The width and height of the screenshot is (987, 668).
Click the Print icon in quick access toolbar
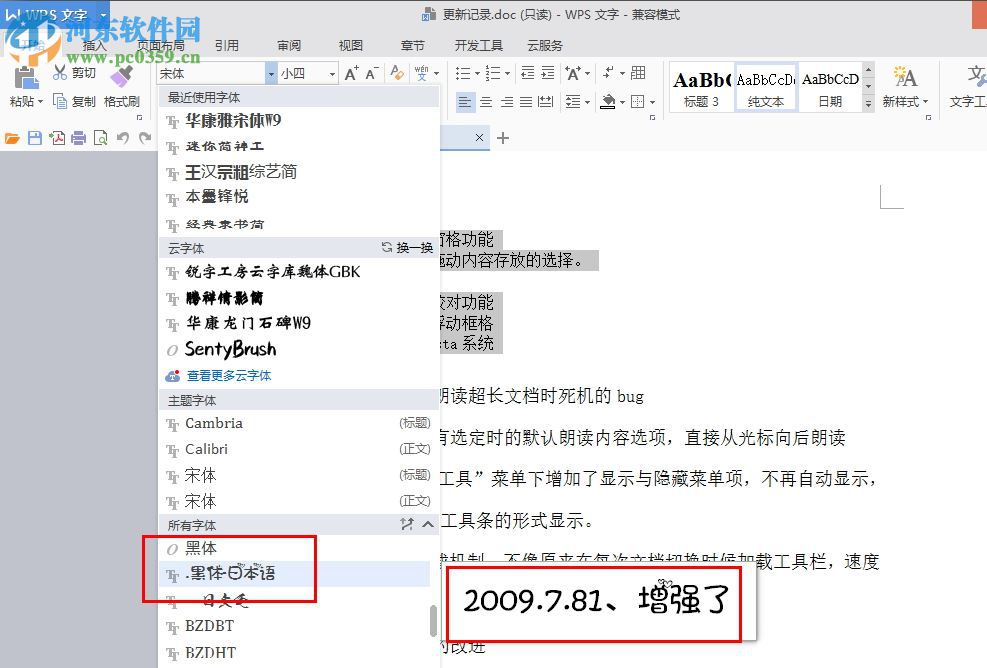[78, 138]
